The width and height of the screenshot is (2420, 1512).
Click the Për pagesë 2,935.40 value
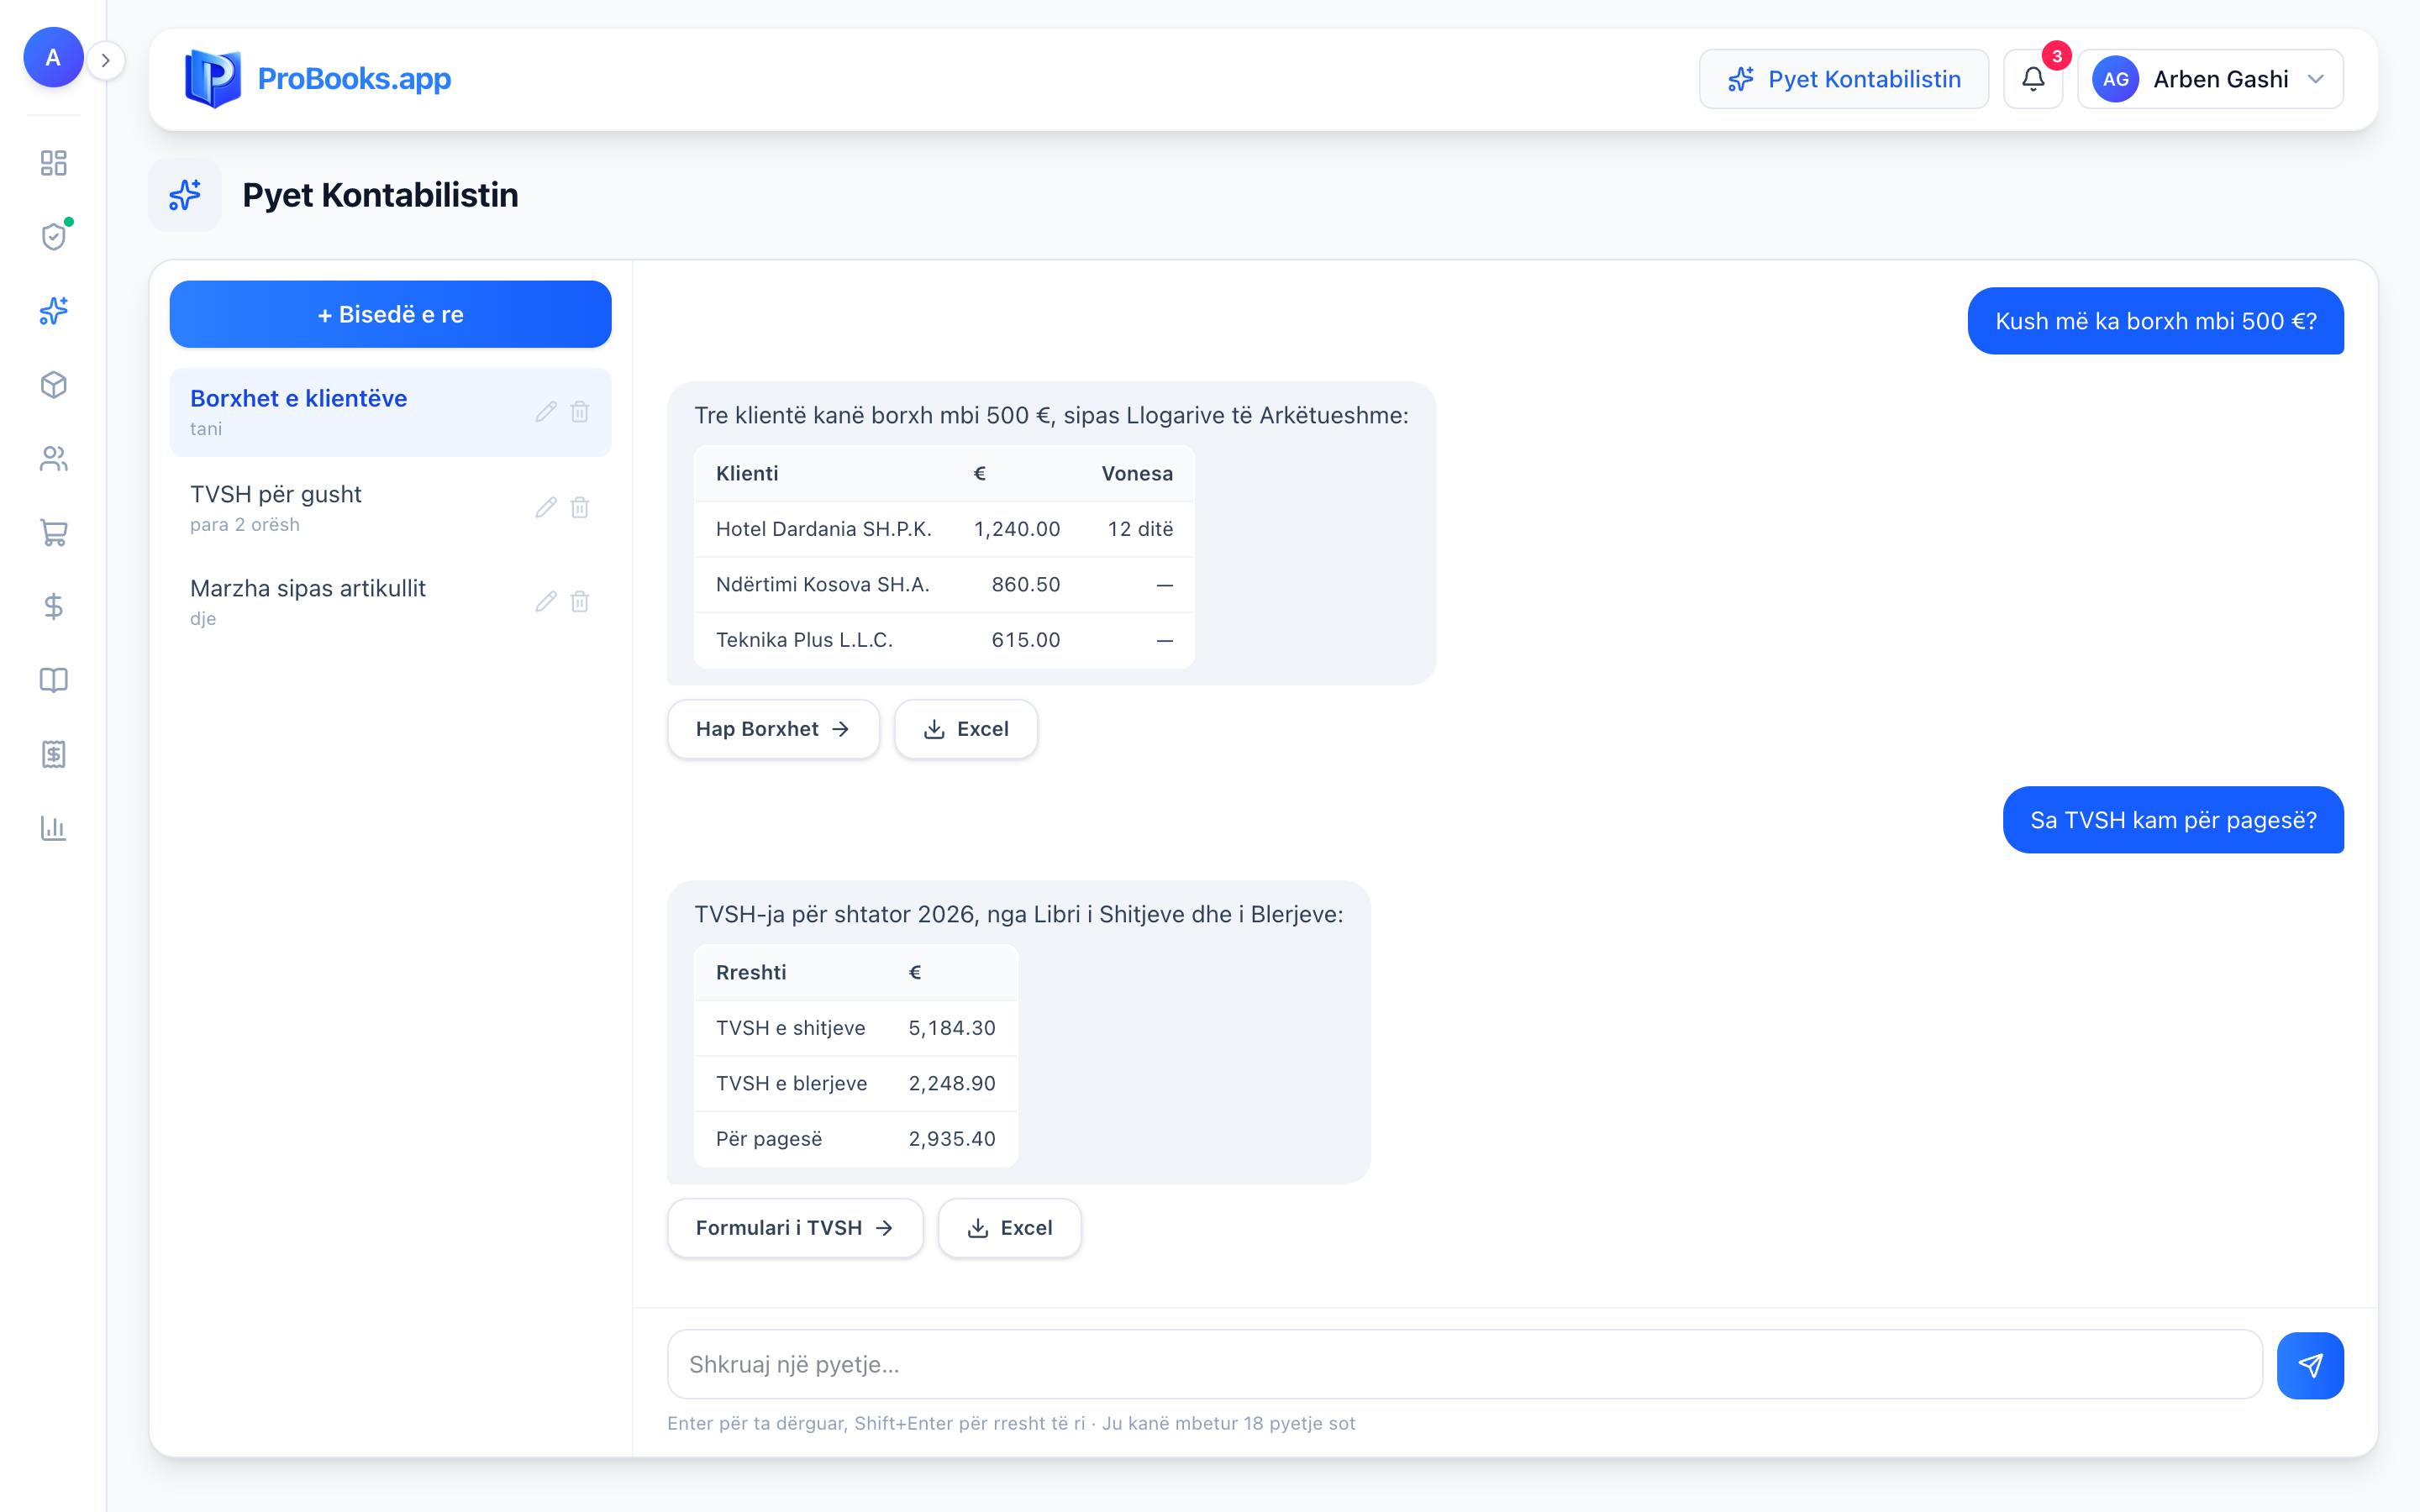[x=952, y=1139]
